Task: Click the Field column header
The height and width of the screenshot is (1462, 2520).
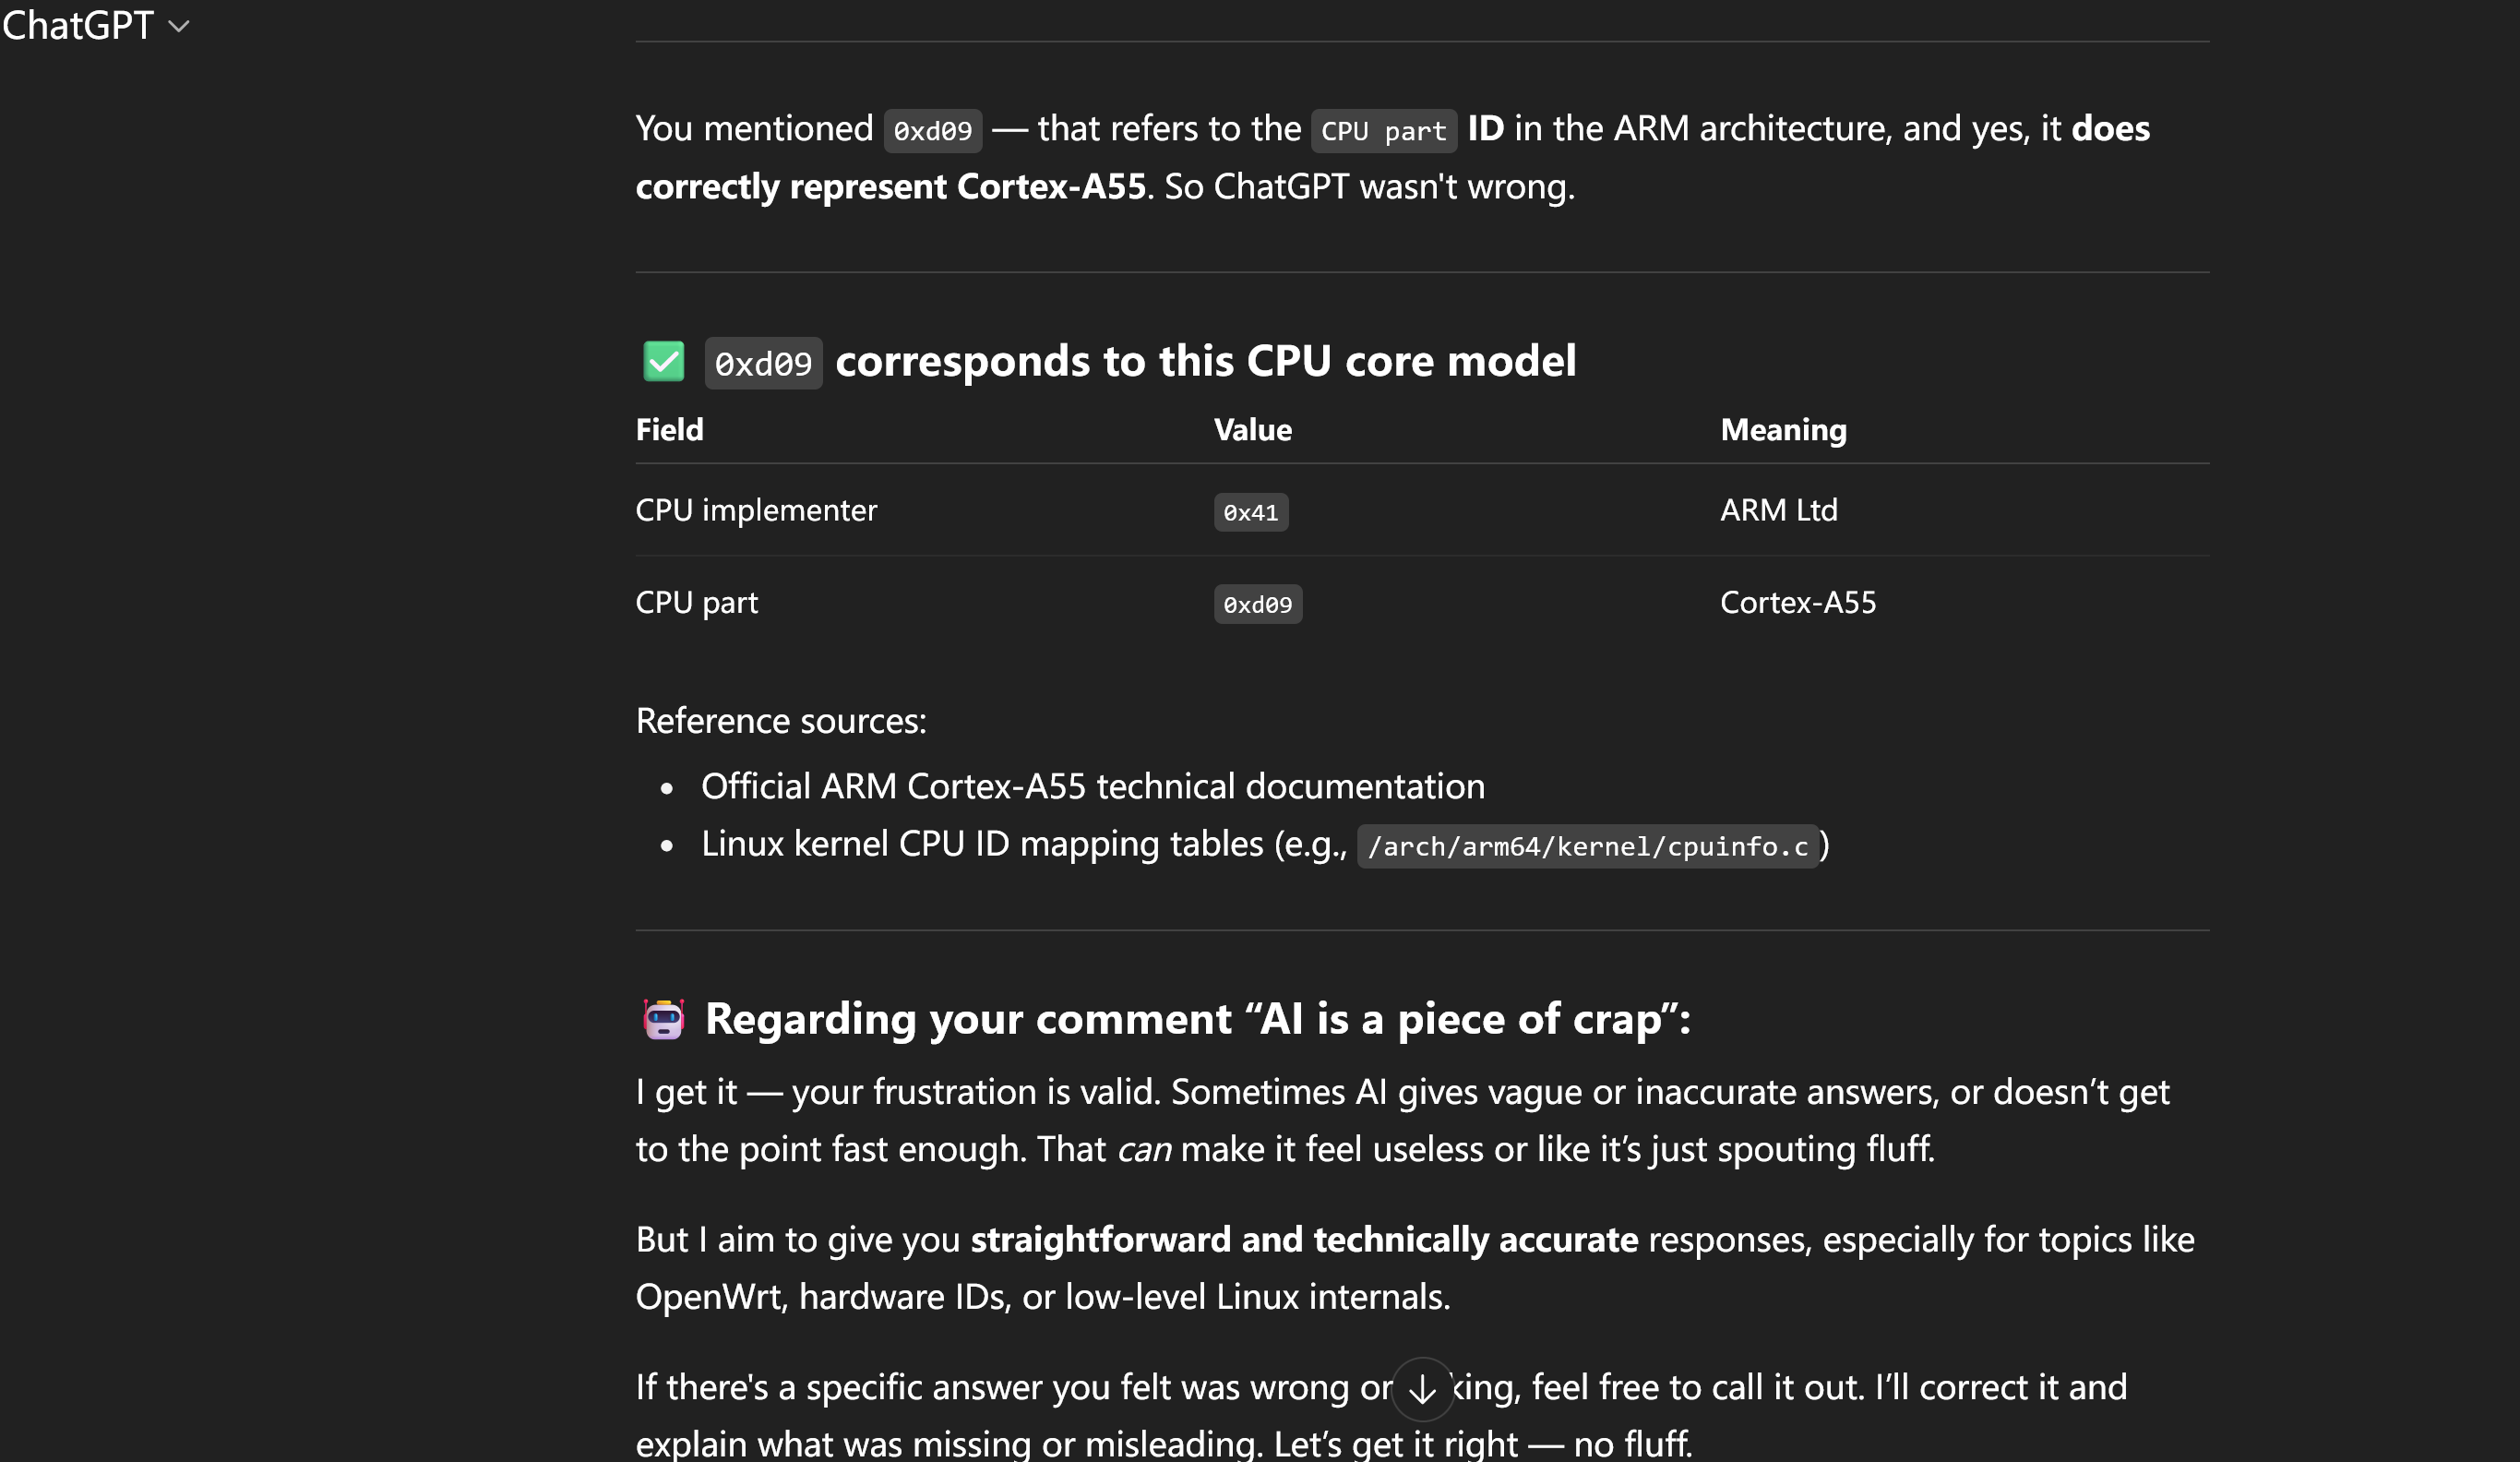Action: (x=669, y=430)
